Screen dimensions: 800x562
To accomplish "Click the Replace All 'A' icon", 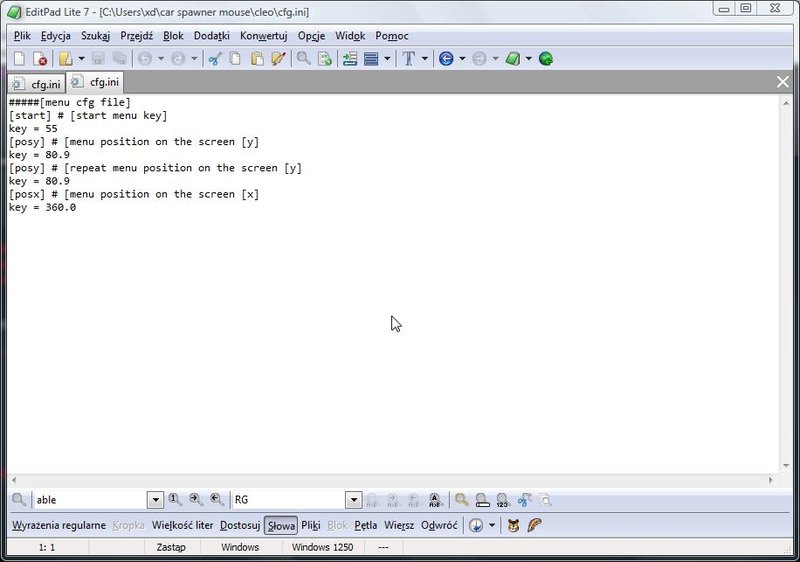I will (x=434, y=500).
